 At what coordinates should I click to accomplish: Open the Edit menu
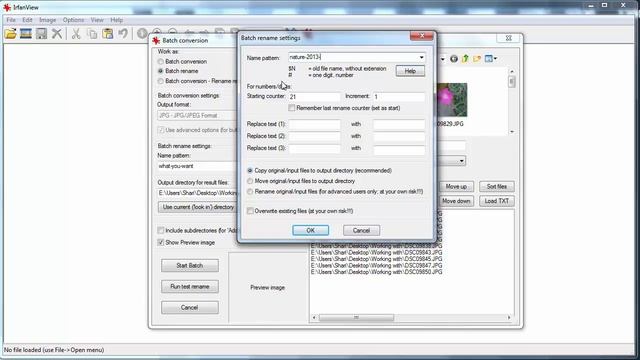(27, 20)
